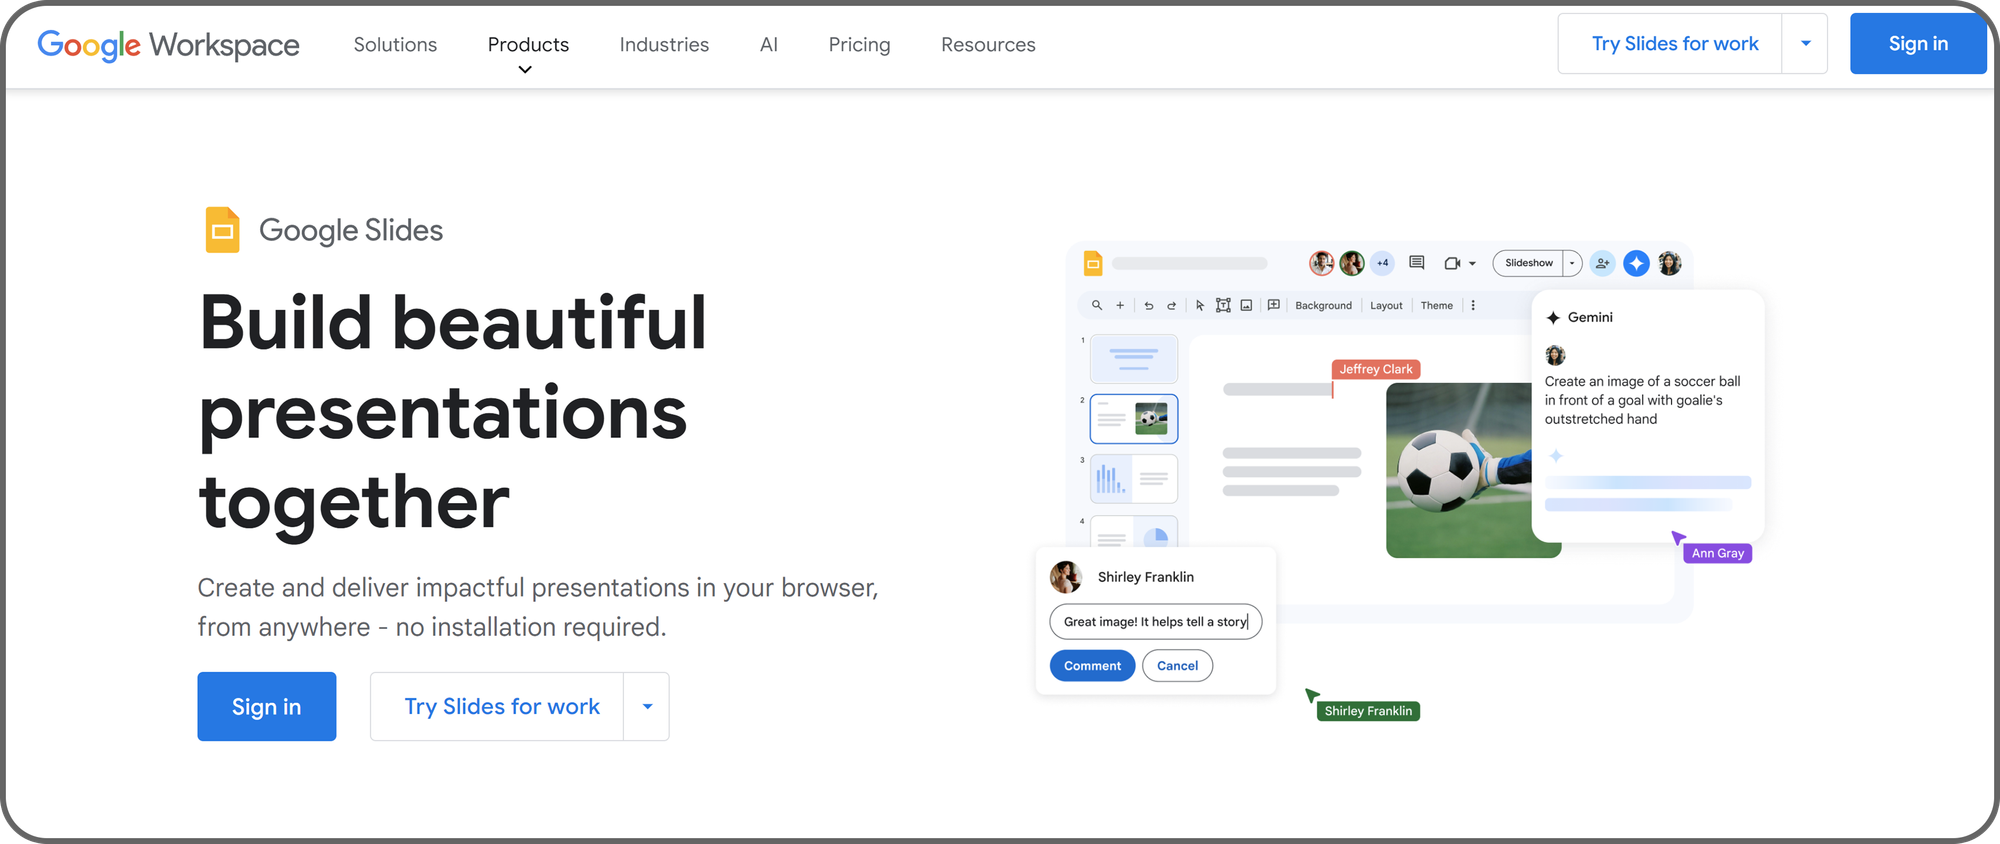The height and width of the screenshot is (844, 2000).
Task: Click the plus new slide icon
Action: click(x=1120, y=305)
